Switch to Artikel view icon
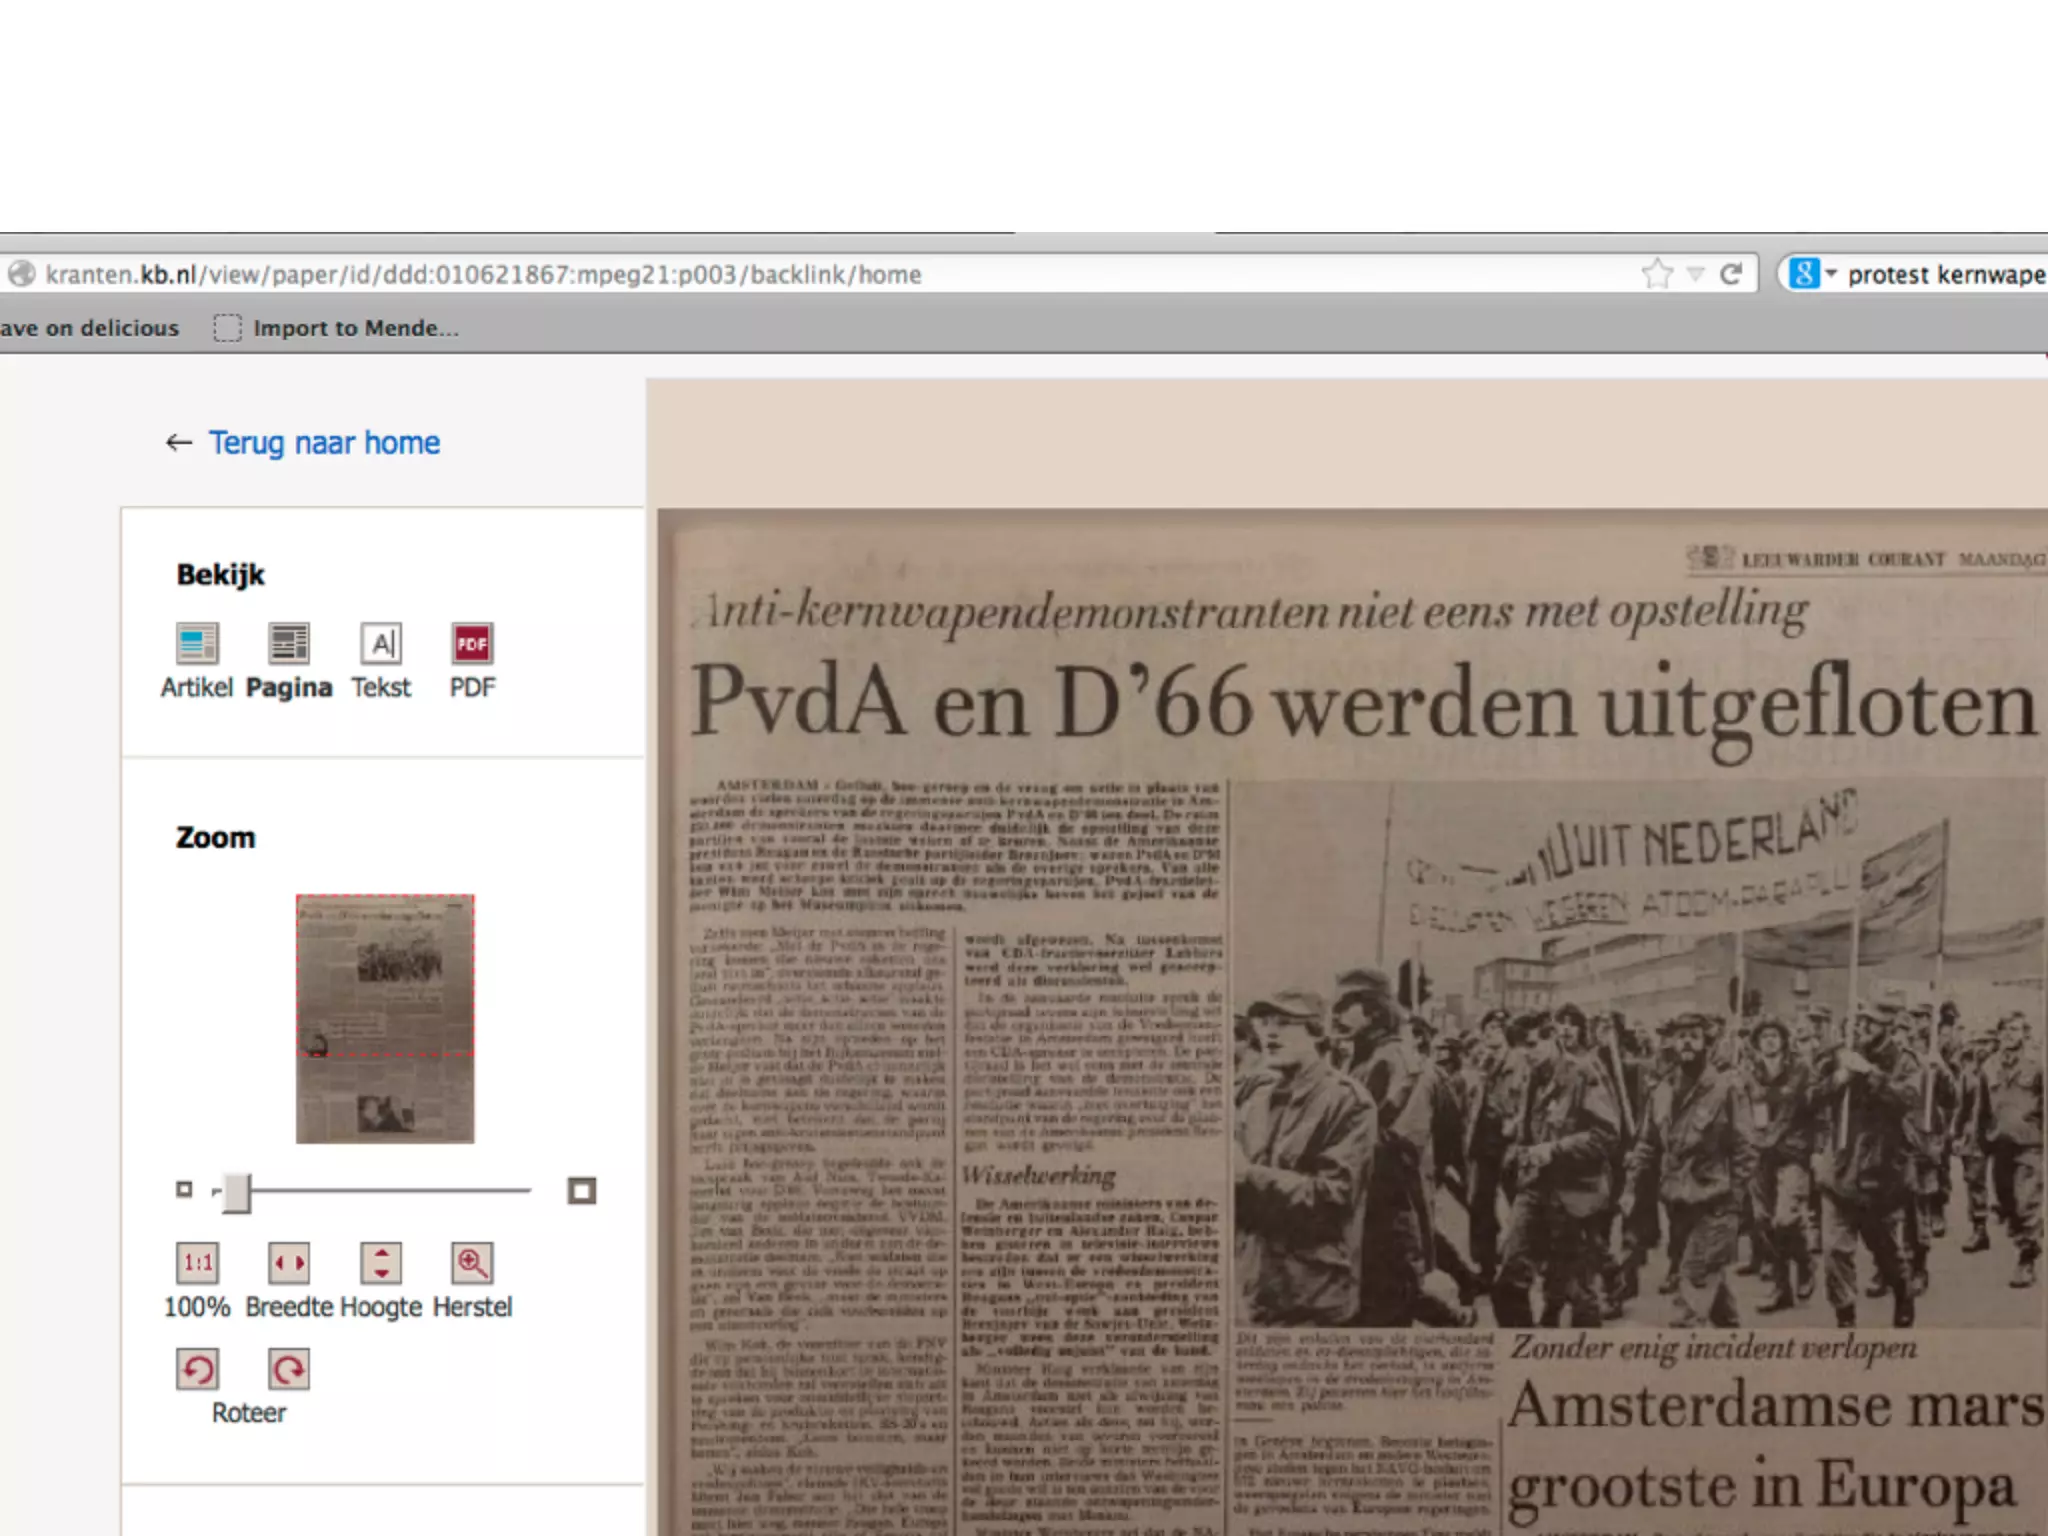Screen dimensions: 2048x1536 pyautogui.click(x=197, y=643)
